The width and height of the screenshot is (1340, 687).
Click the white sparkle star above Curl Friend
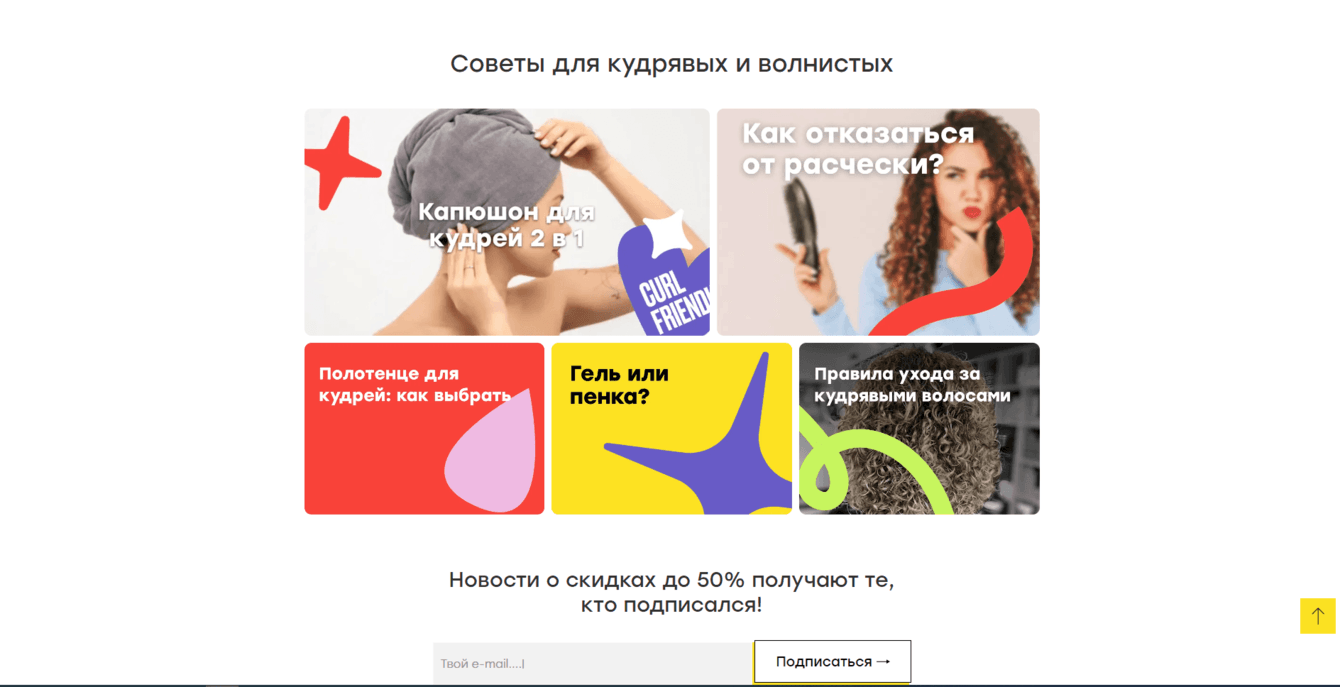(668, 234)
